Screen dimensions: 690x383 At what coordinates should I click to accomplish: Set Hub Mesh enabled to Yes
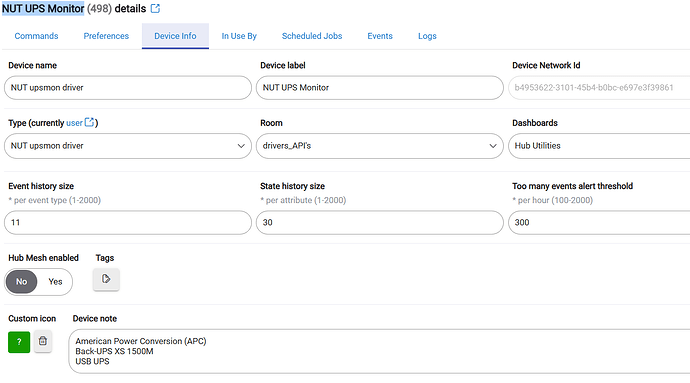[55, 282]
